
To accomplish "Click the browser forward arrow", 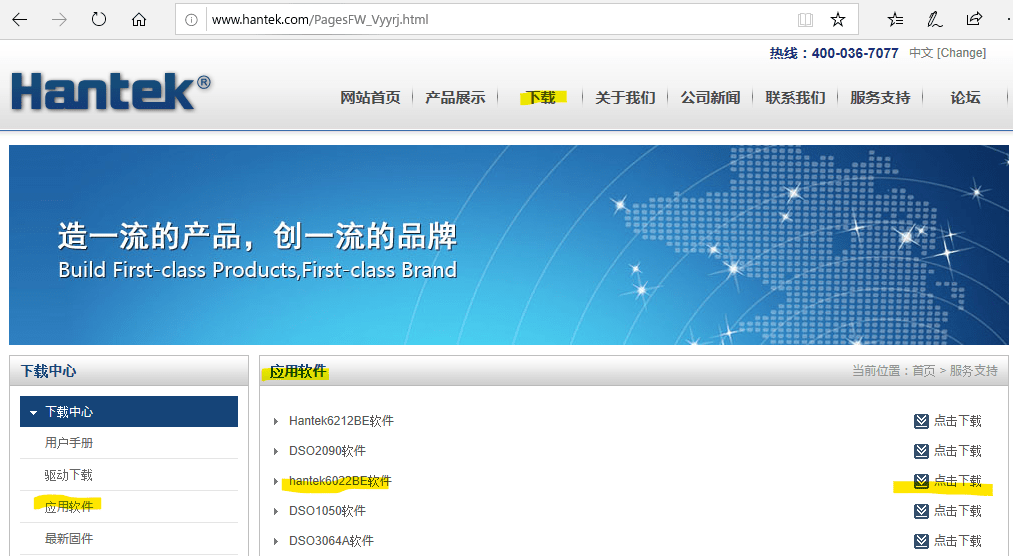I will point(59,19).
